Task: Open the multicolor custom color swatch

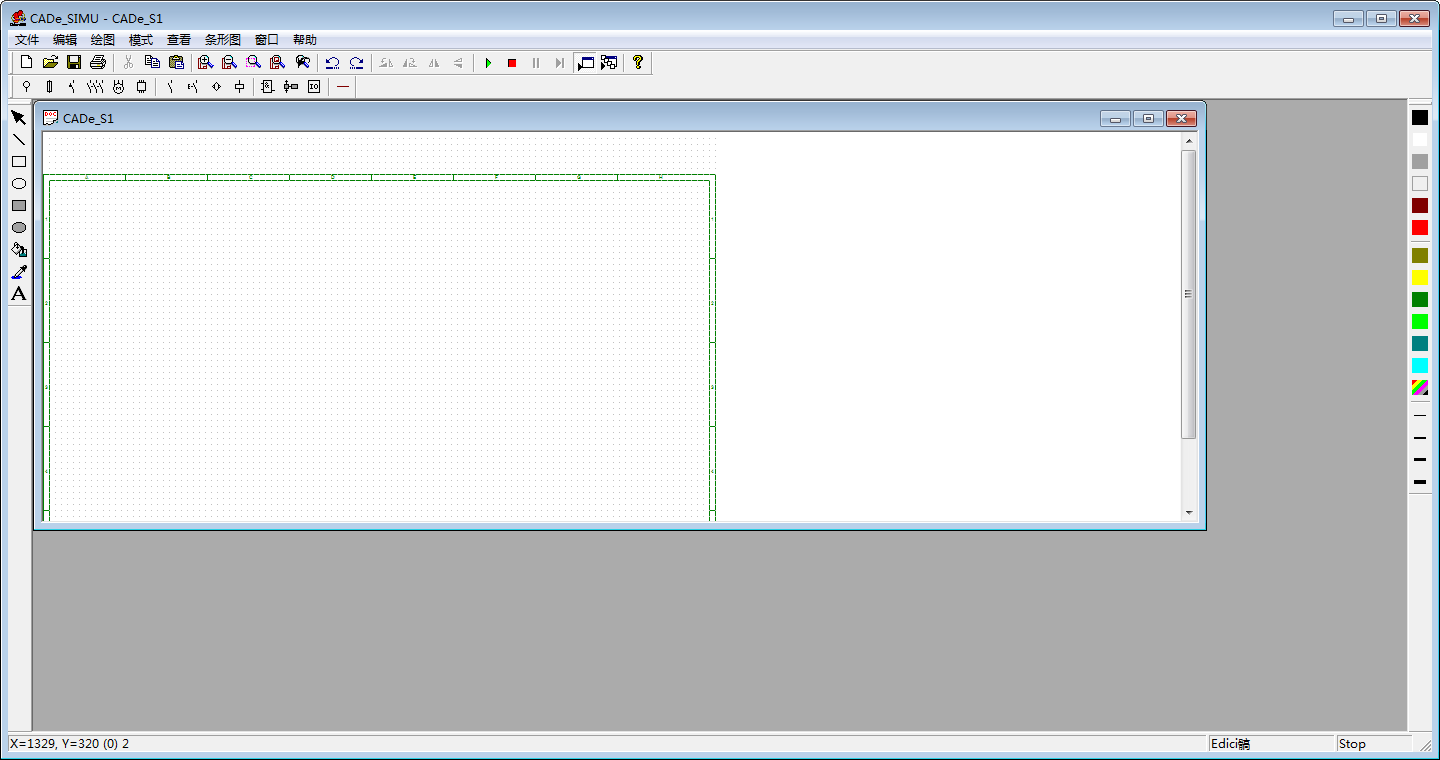Action: click(1420, 388)
